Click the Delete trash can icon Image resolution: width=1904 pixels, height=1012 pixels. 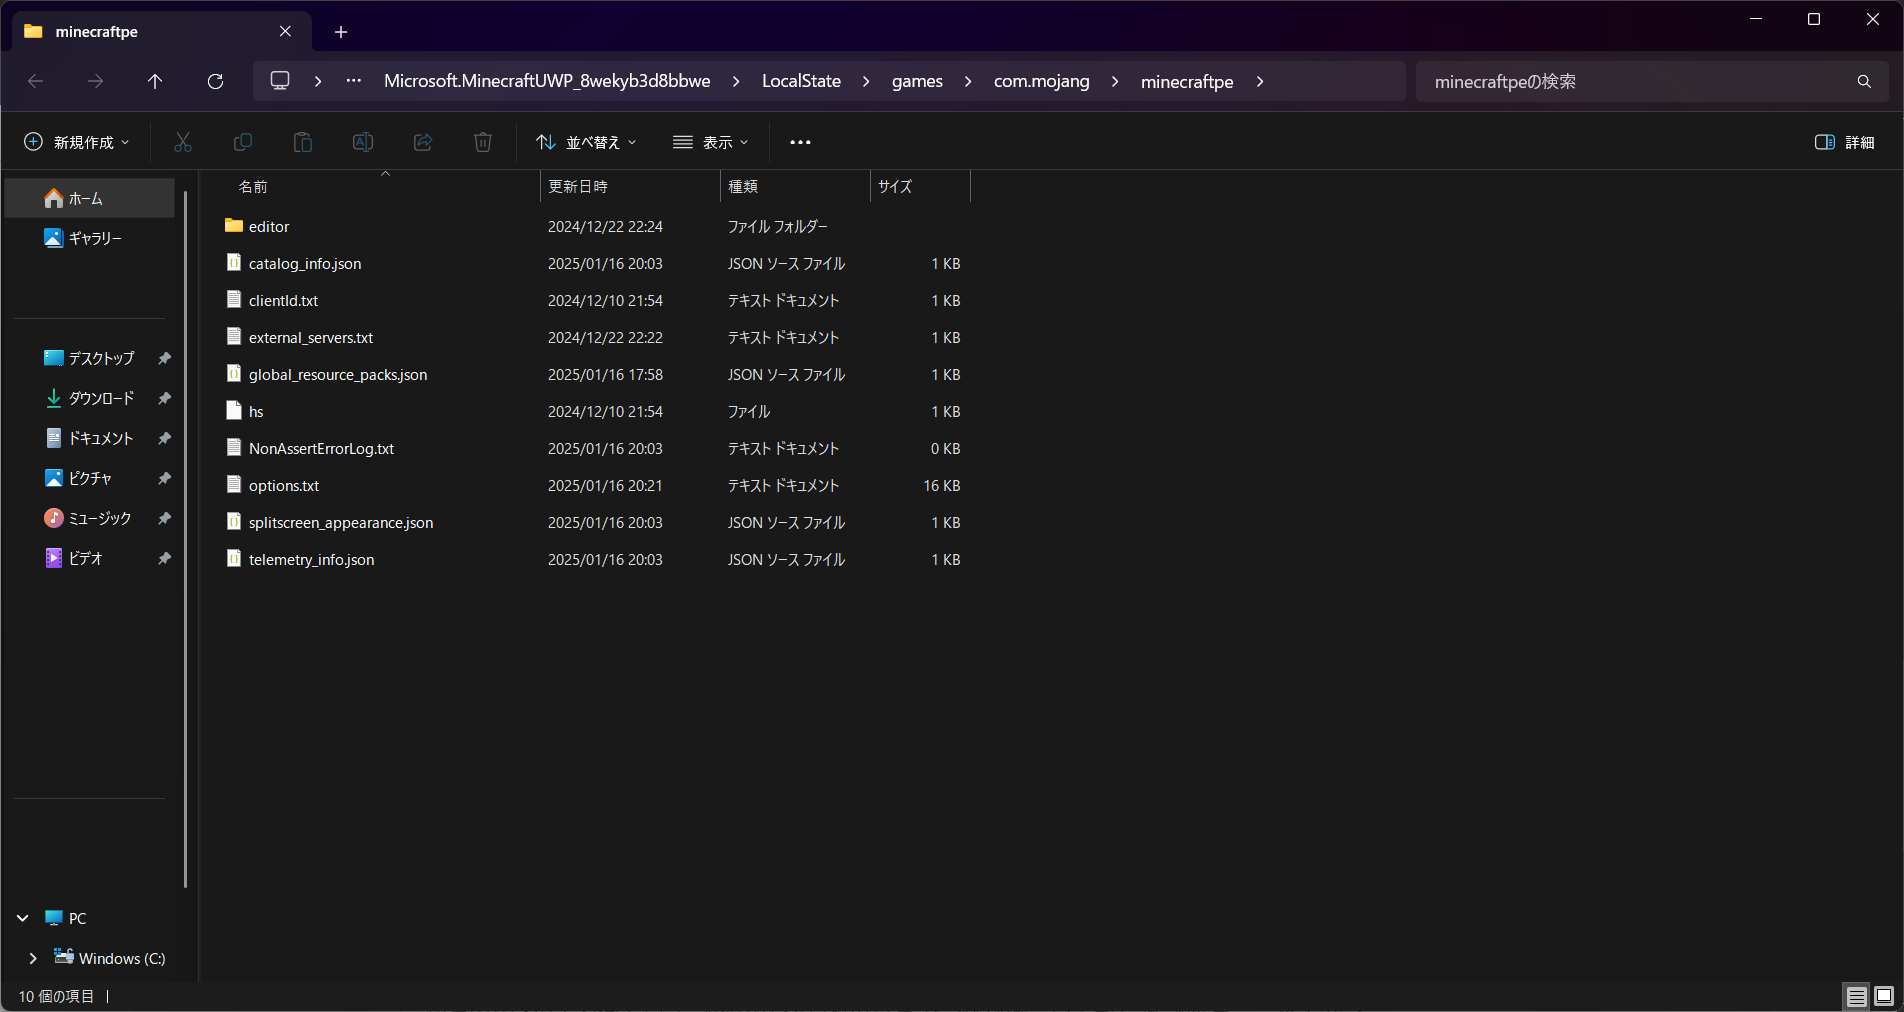pyautogui.click(x=483, y=142)
